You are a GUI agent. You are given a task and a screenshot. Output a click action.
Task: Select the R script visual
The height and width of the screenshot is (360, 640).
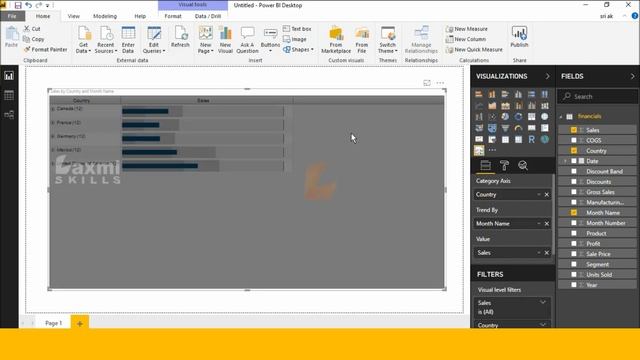point(531,140)
